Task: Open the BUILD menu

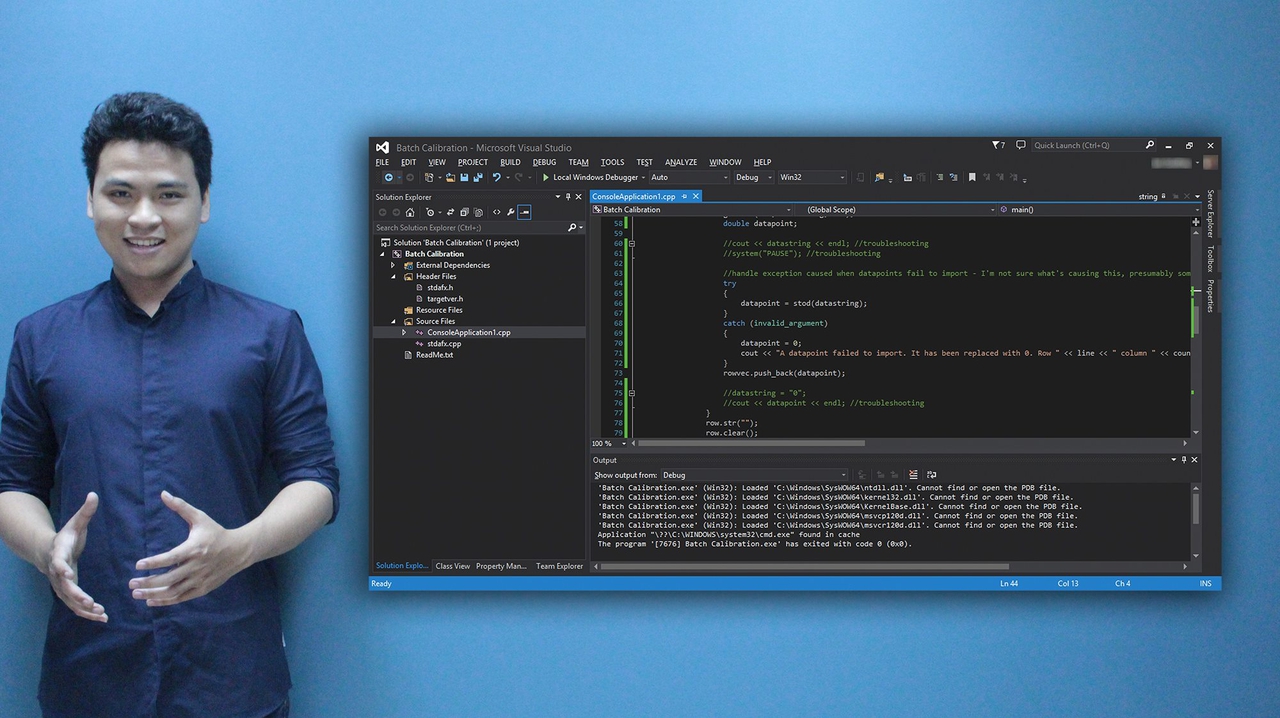Action: [x=510, y=162]
